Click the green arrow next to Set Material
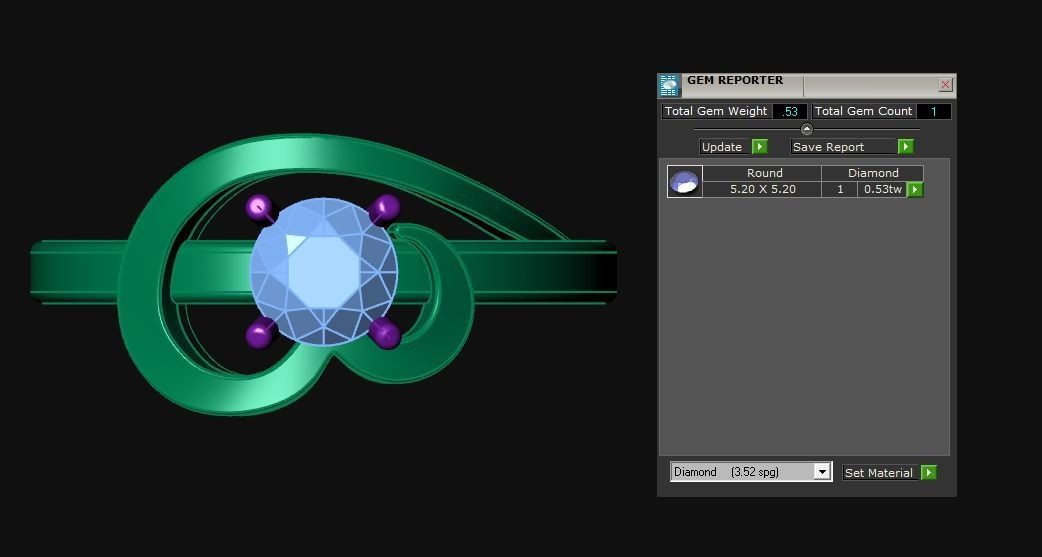The image size is (1042, 557). [929, 473]
